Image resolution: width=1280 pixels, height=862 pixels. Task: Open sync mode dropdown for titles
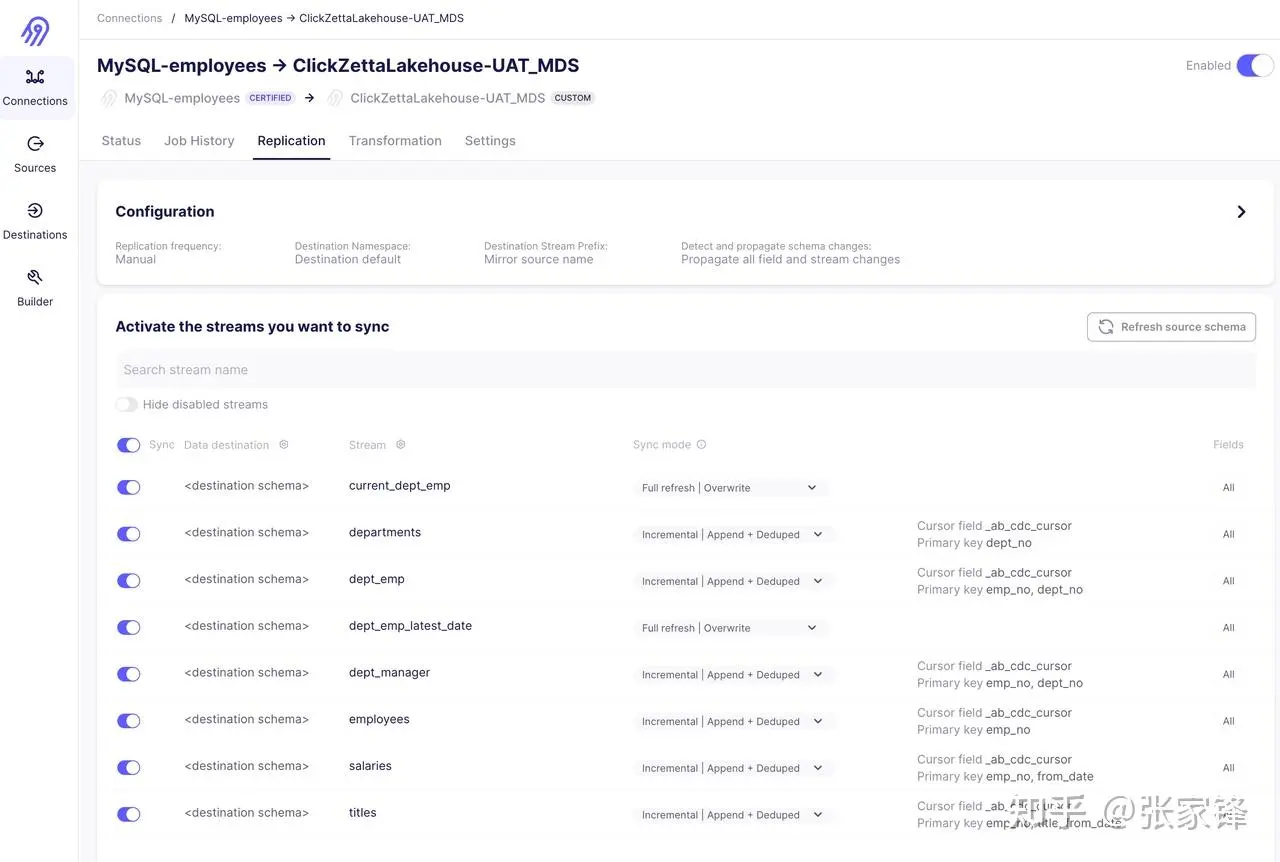734,815
